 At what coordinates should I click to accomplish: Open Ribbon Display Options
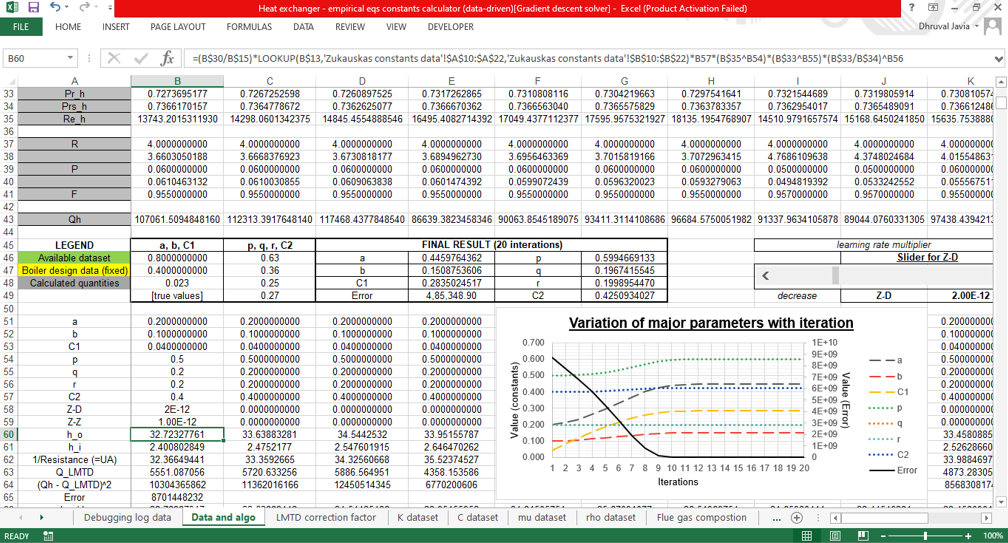(933, 8)
